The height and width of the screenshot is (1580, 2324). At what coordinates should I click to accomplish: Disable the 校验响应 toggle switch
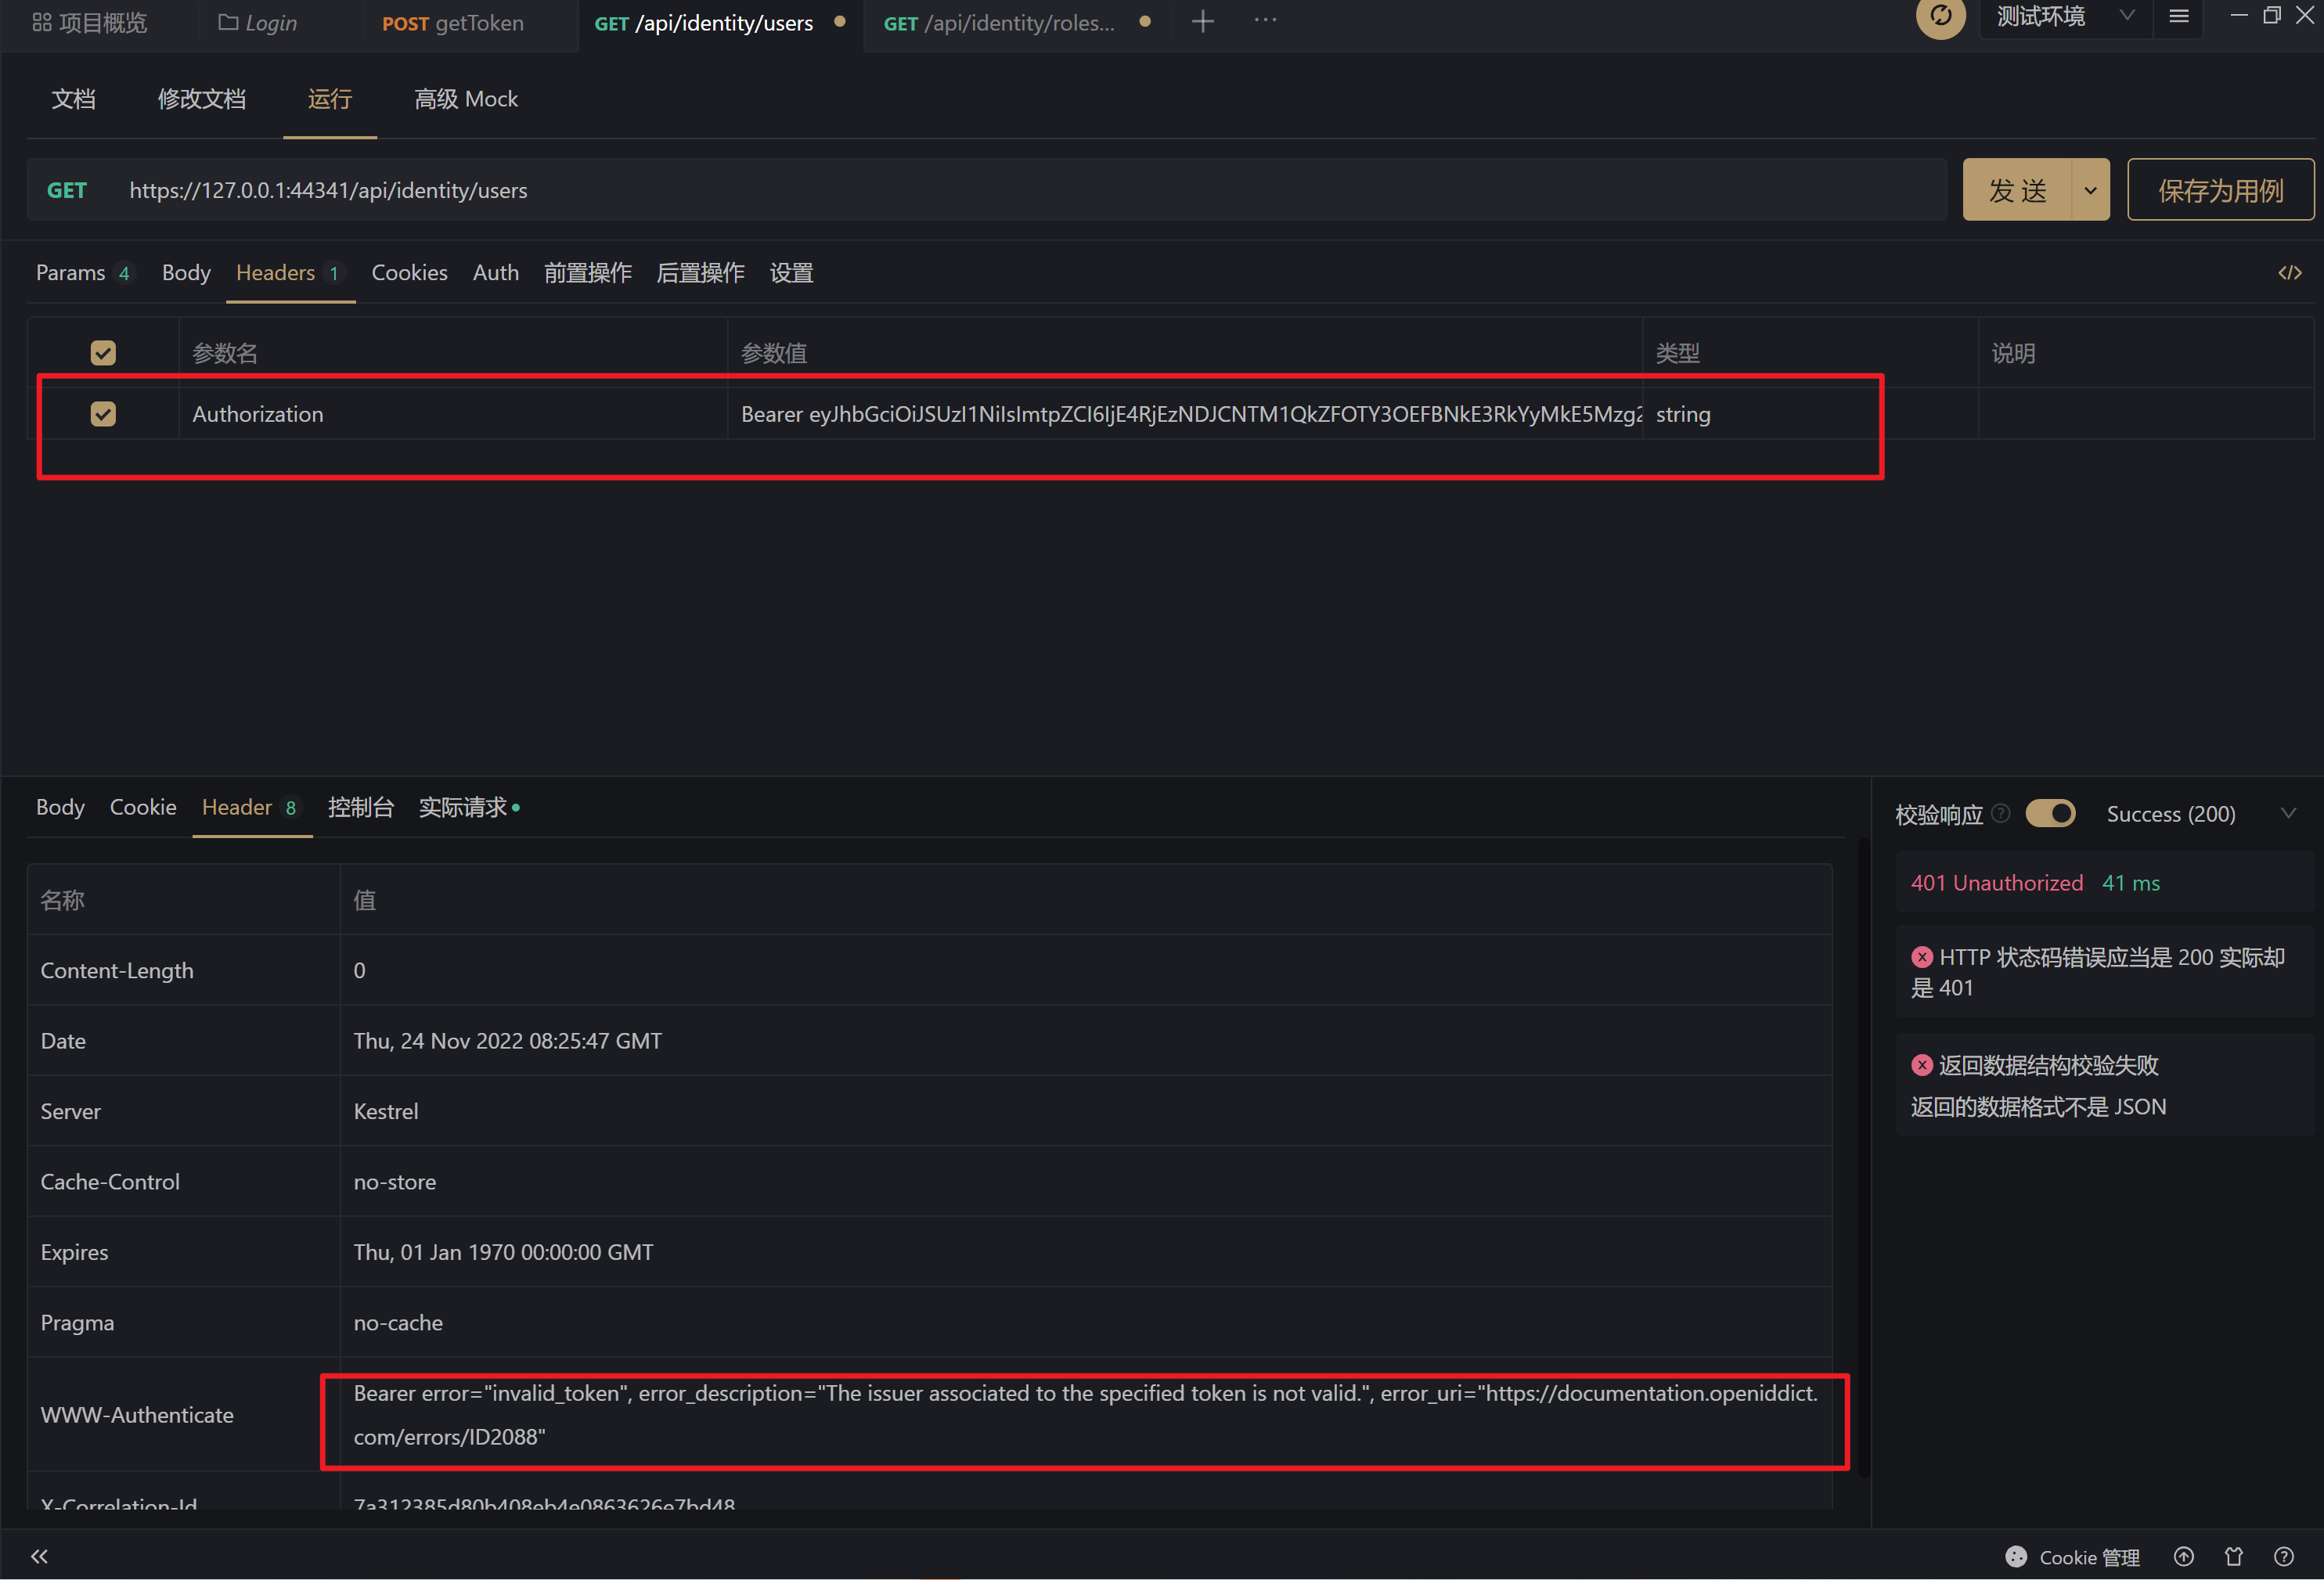[2051, 813]
